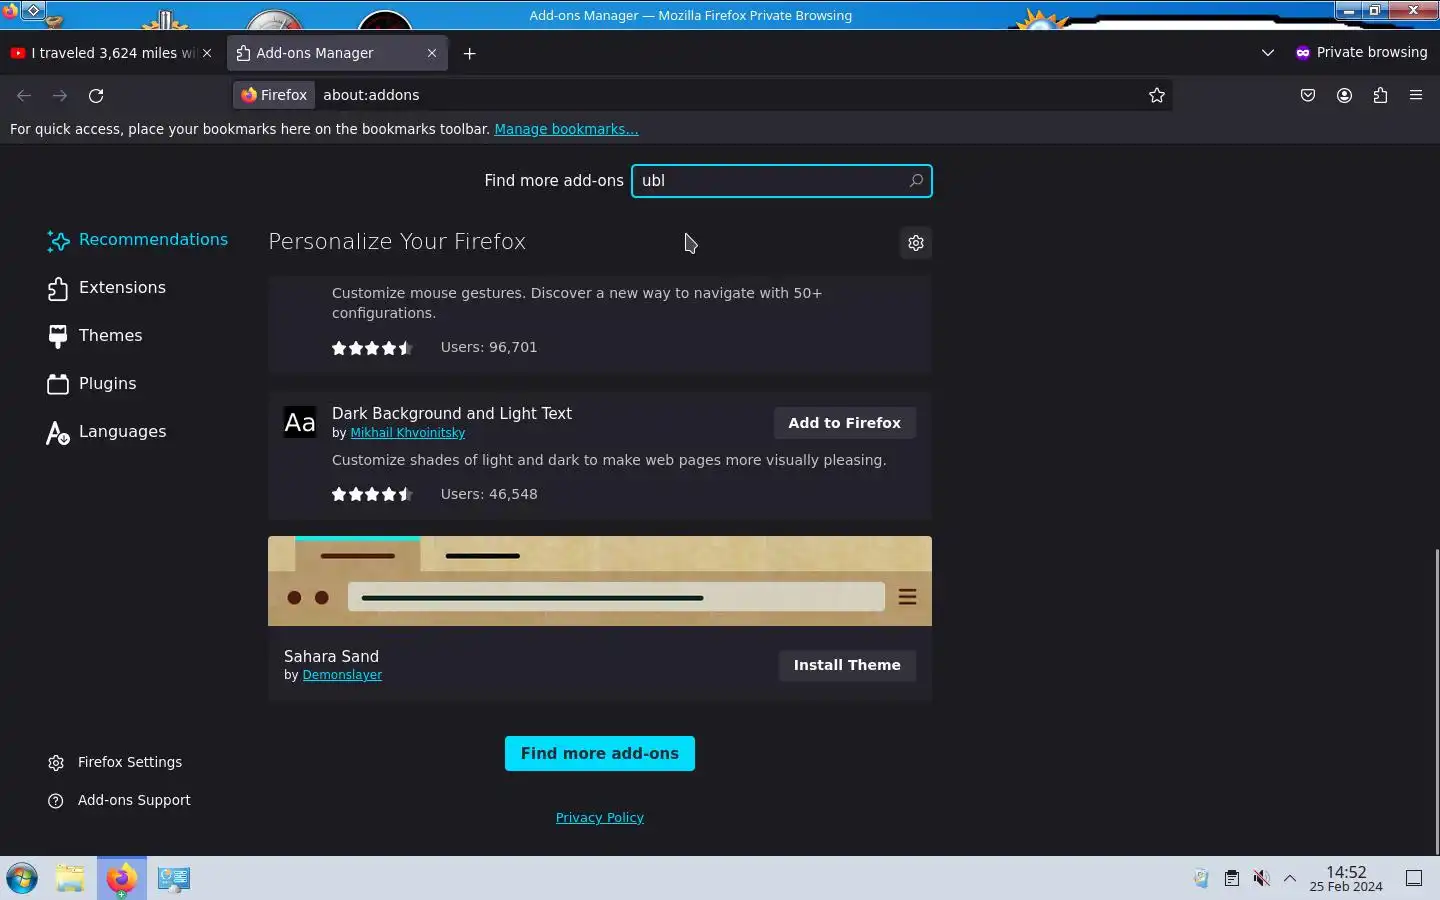Close the Add-ons Manager tab
The height and width of the screenshot is (900, 1440).
432,53
